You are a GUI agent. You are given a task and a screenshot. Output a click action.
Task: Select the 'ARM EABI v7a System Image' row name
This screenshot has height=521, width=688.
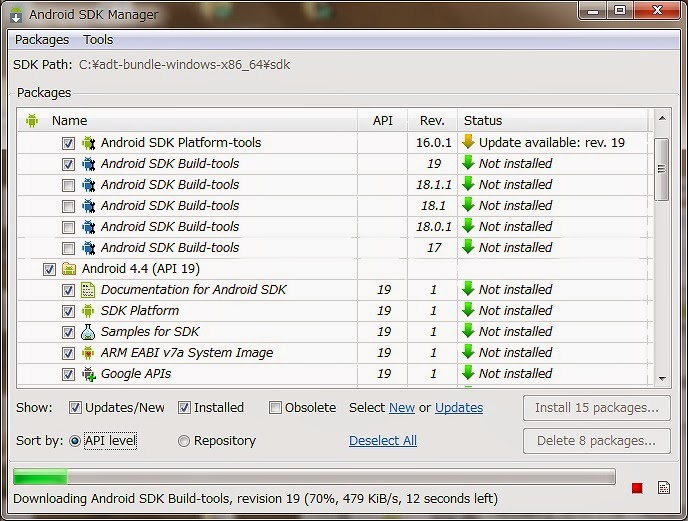point(187,353)
